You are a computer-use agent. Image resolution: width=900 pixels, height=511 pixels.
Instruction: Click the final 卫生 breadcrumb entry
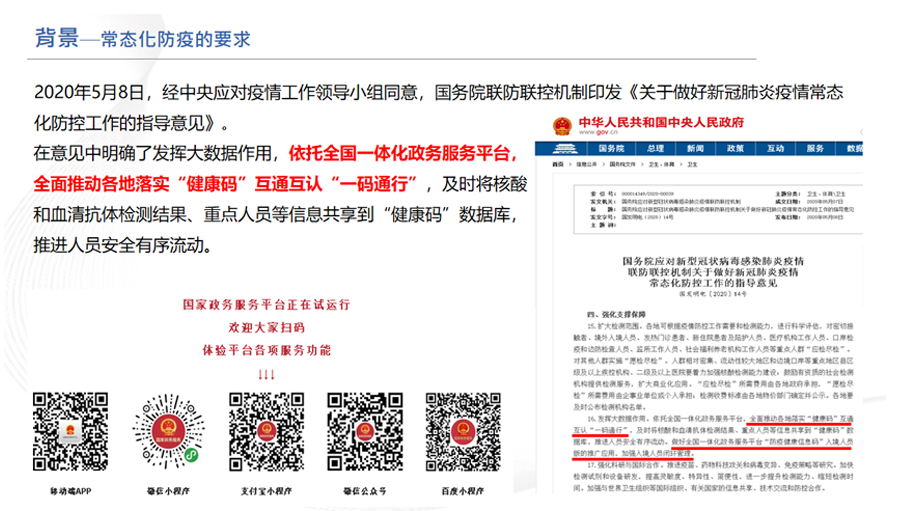[692, 165]
